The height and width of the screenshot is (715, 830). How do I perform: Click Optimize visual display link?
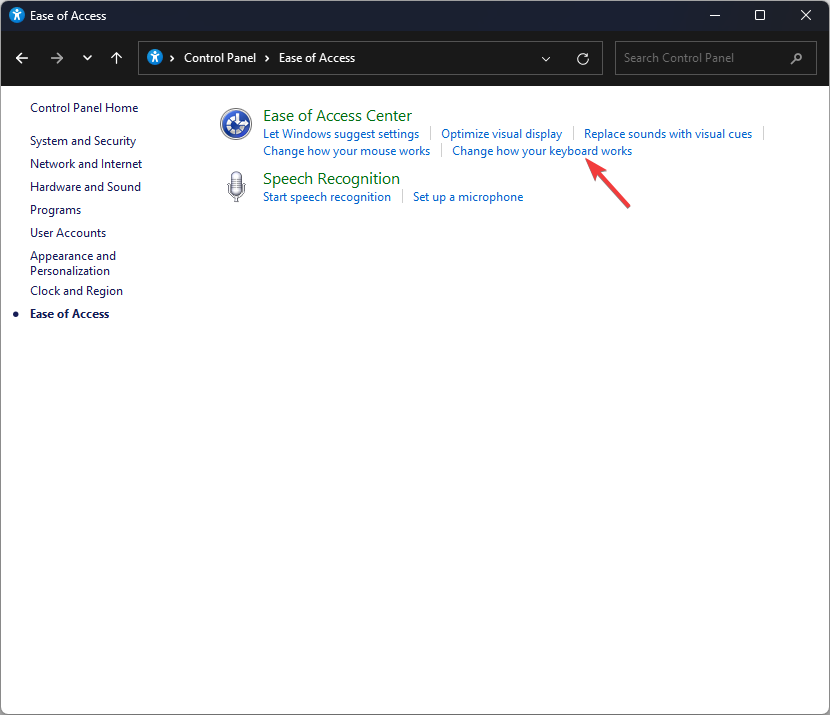pyautogui.click(x=501, y=134)
